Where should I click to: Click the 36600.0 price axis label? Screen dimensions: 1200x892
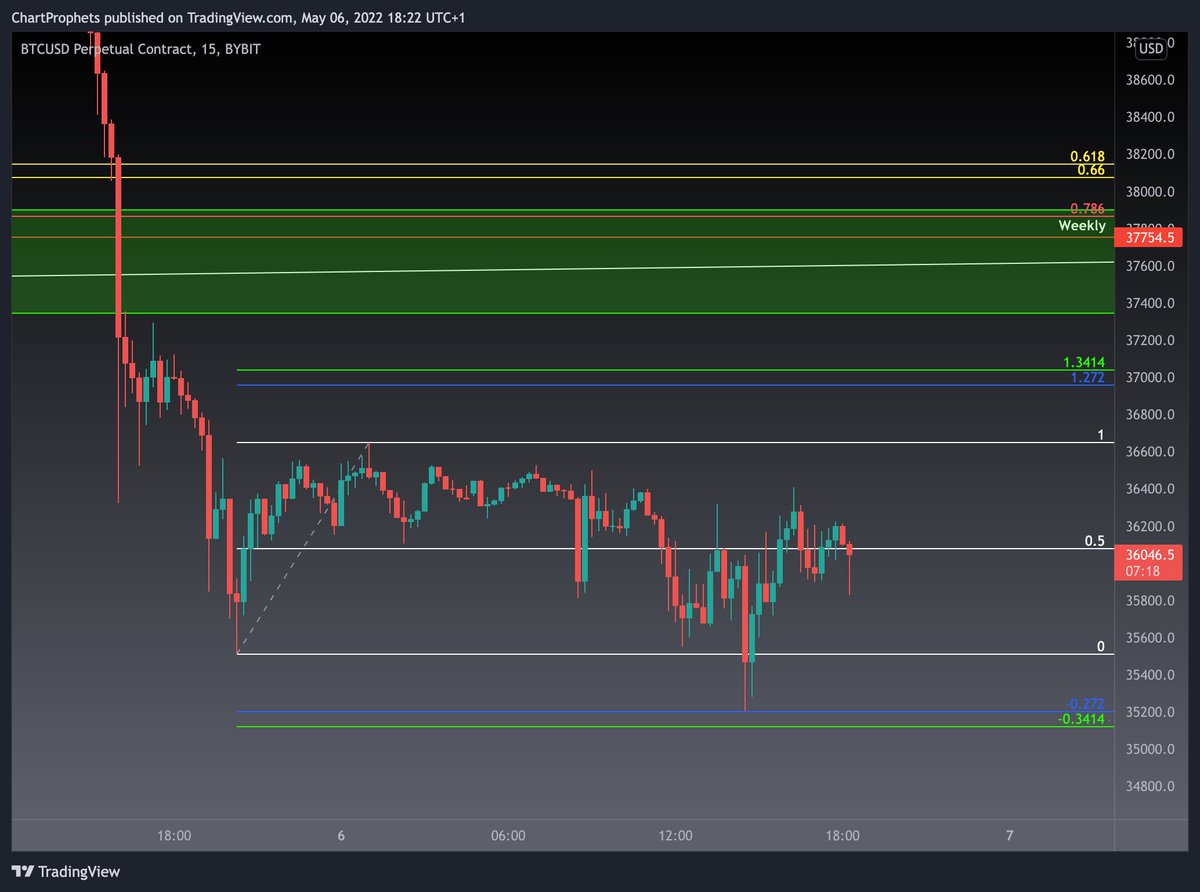(x=1149, y=452)
